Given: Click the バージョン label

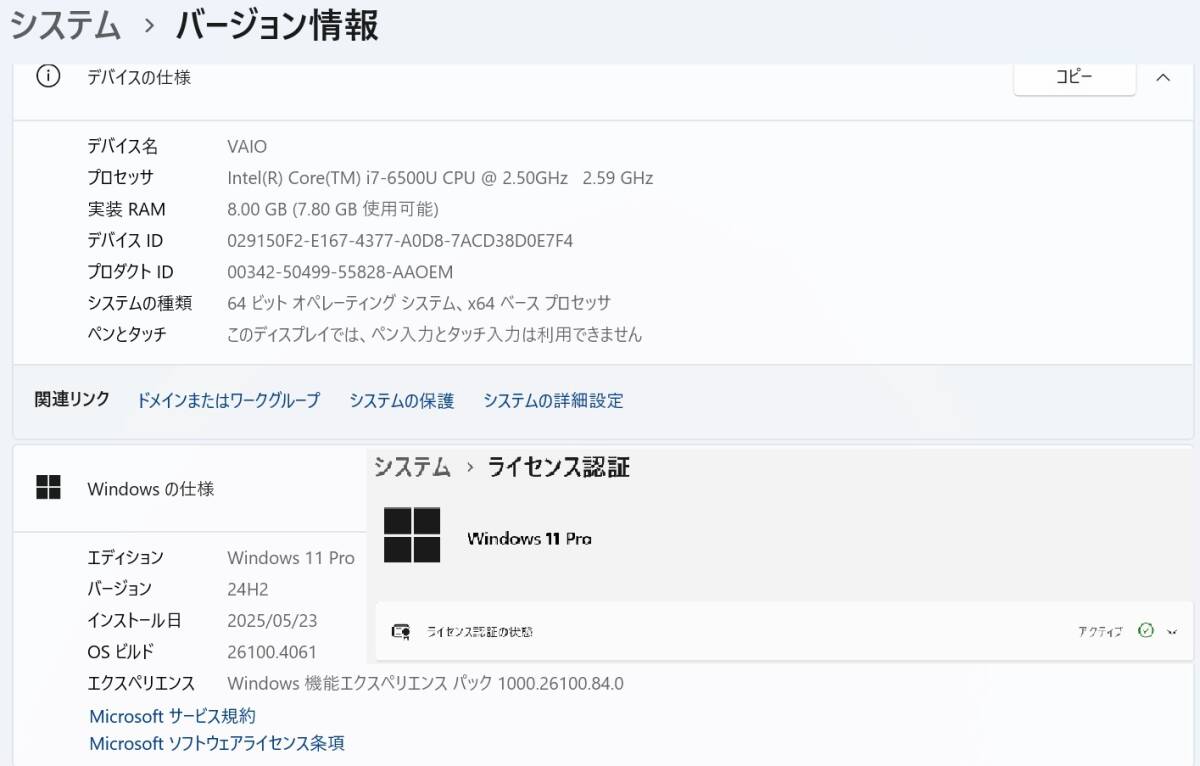Looking at the screenshot, I should [x=119, y=589].
